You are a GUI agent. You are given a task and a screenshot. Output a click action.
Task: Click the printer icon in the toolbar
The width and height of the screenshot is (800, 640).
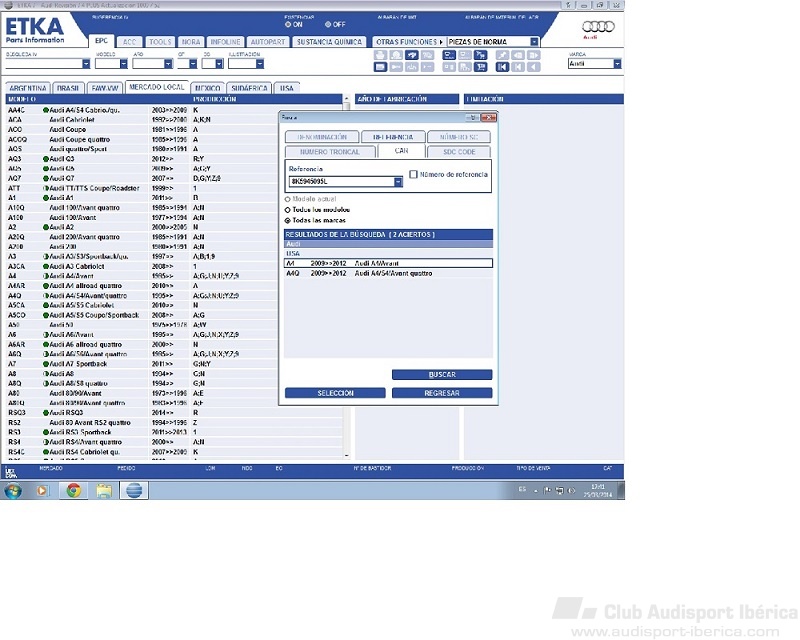[380, 55]
